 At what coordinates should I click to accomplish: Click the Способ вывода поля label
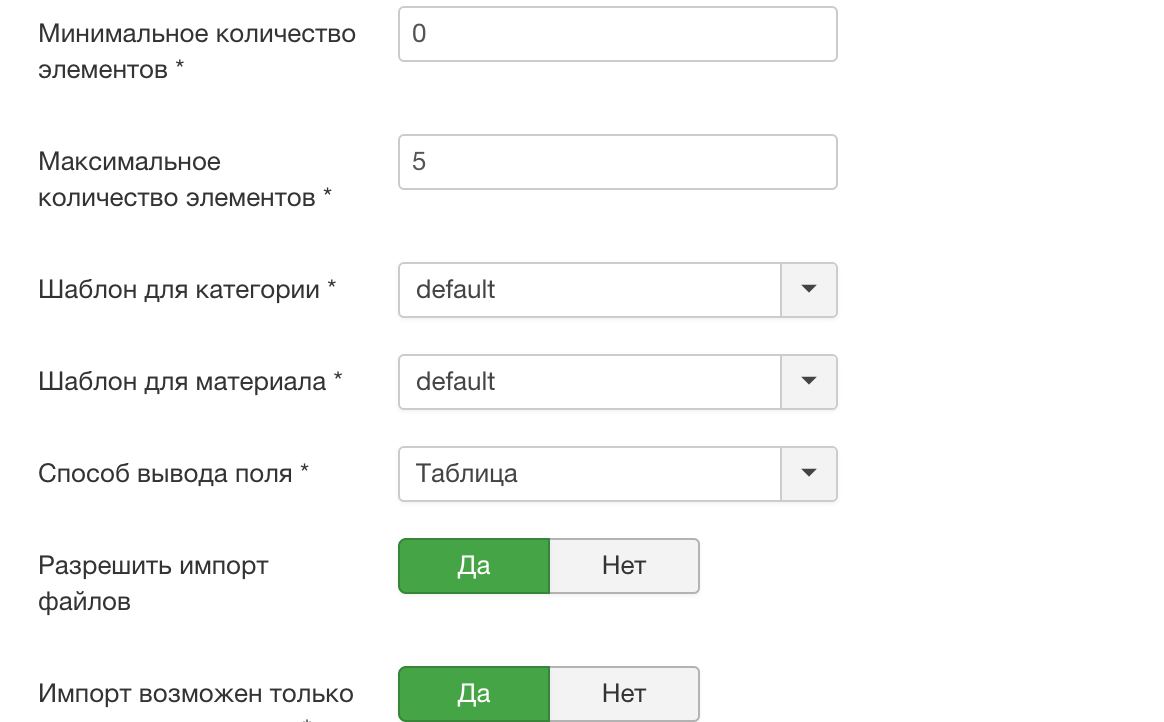165,474
